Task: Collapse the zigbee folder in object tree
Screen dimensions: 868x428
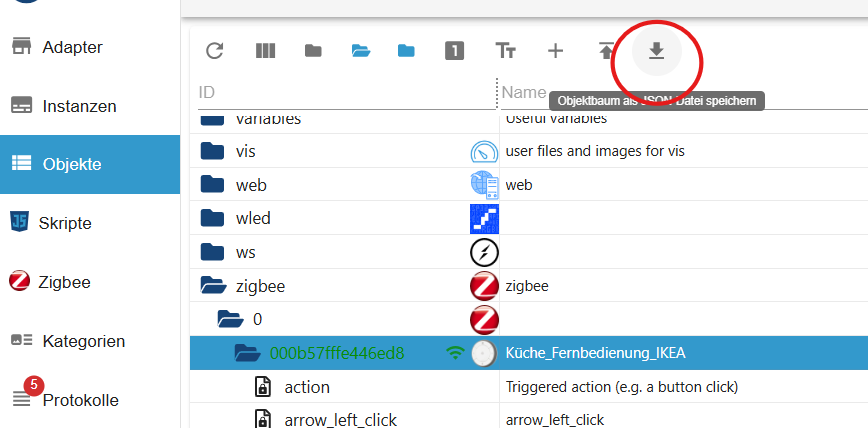Action: (213, 286)
